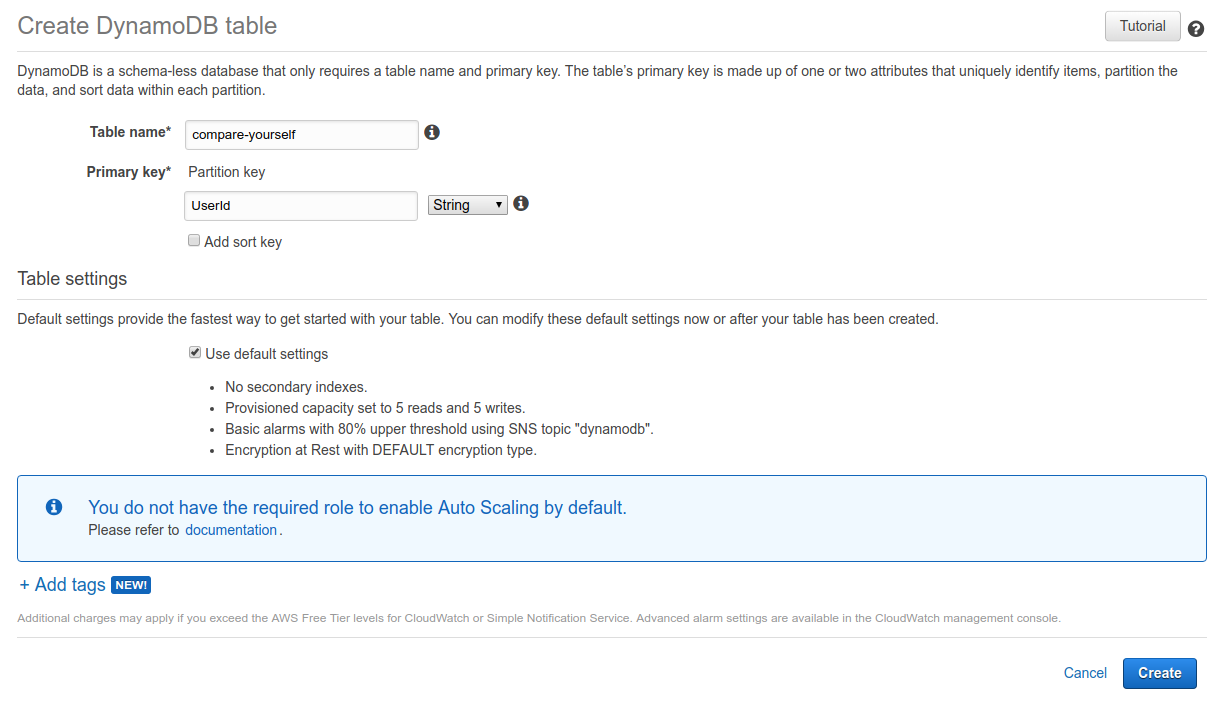Expand the + Add tags section
The width and height of the screenshot is (1227, 724).
(x=62, y=585)
